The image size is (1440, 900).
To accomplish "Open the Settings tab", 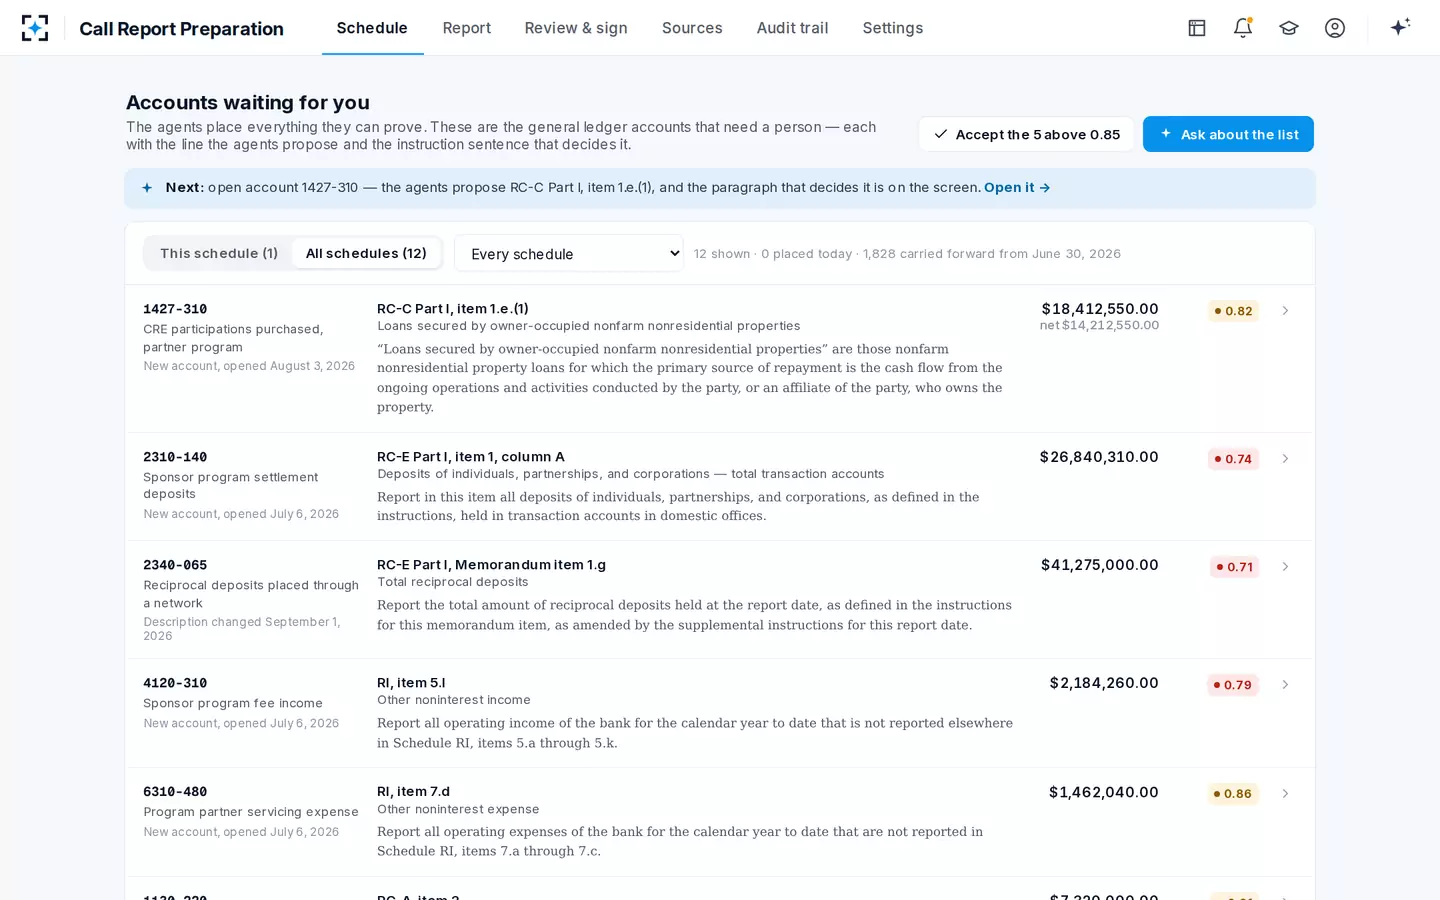I will (x=893, y=28).
